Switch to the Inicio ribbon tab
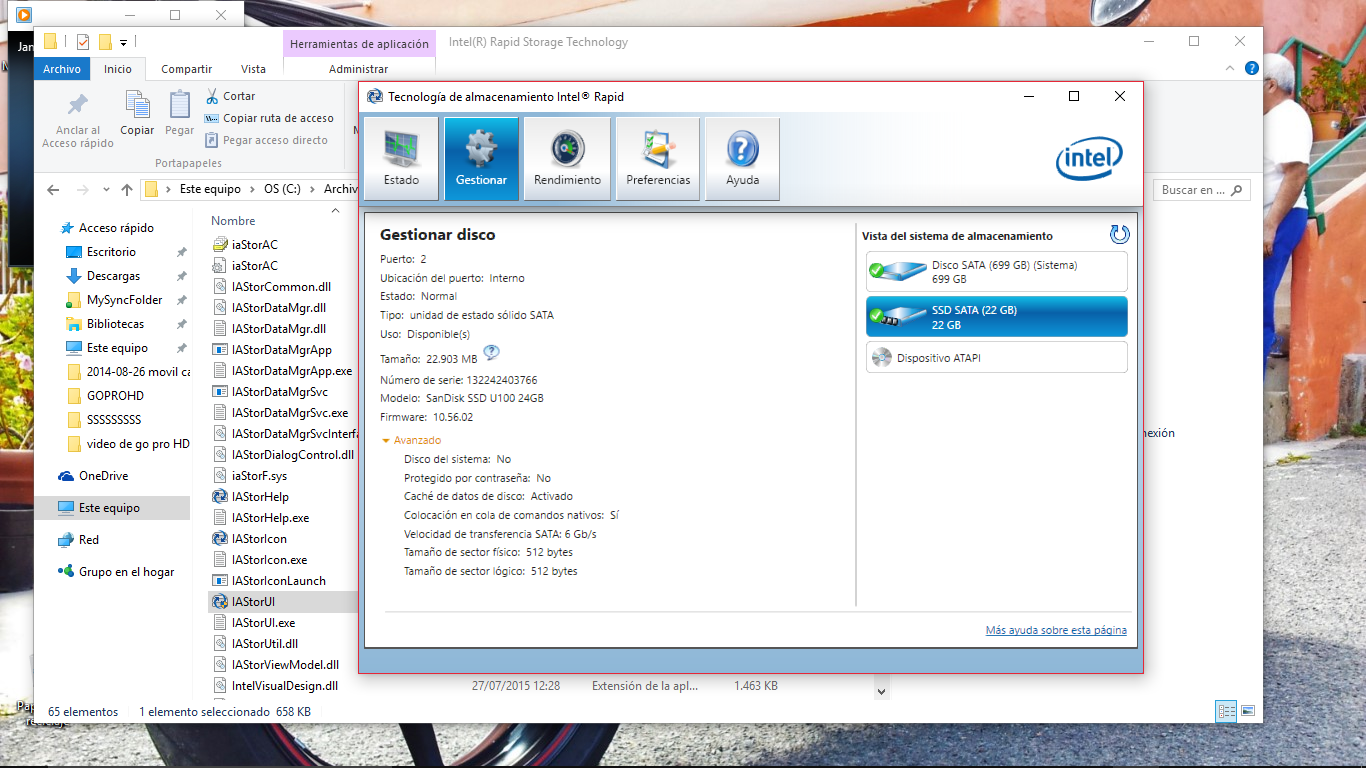This screenshot has width=1366, height=768. 118,69
